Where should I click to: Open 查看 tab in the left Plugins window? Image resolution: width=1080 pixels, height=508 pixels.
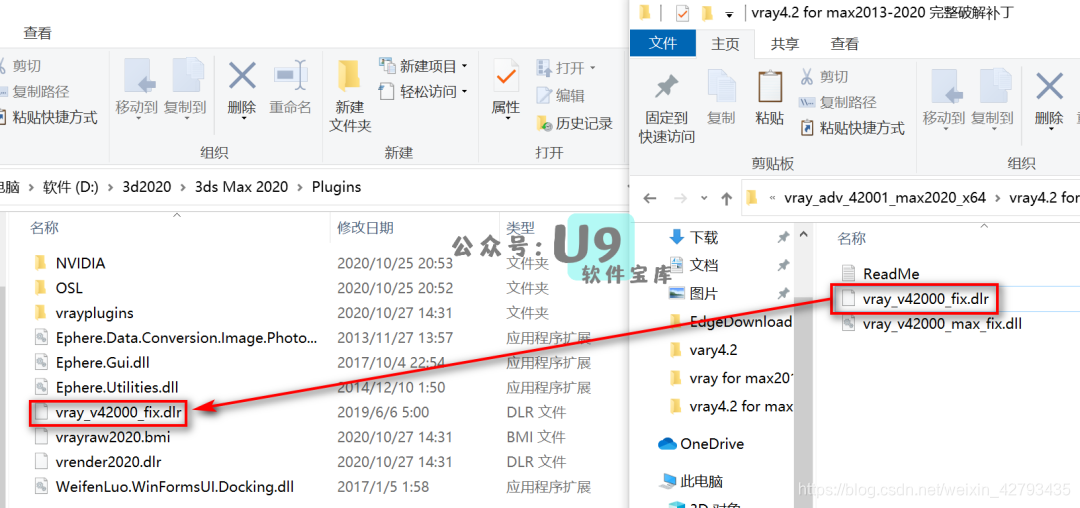37,33
